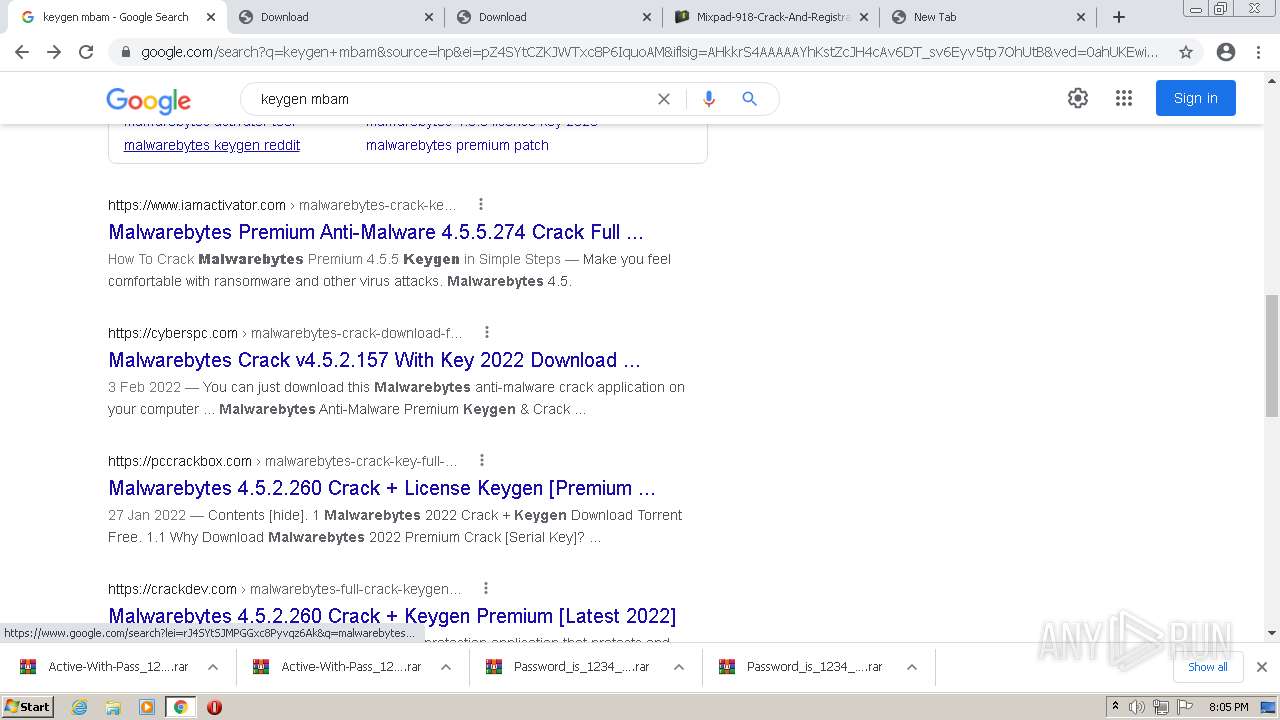Image resolution: width=1280 pixels, height=720 pixels.
Task: Clear the search box with the X icon
Action: click(x=663, y=99)
